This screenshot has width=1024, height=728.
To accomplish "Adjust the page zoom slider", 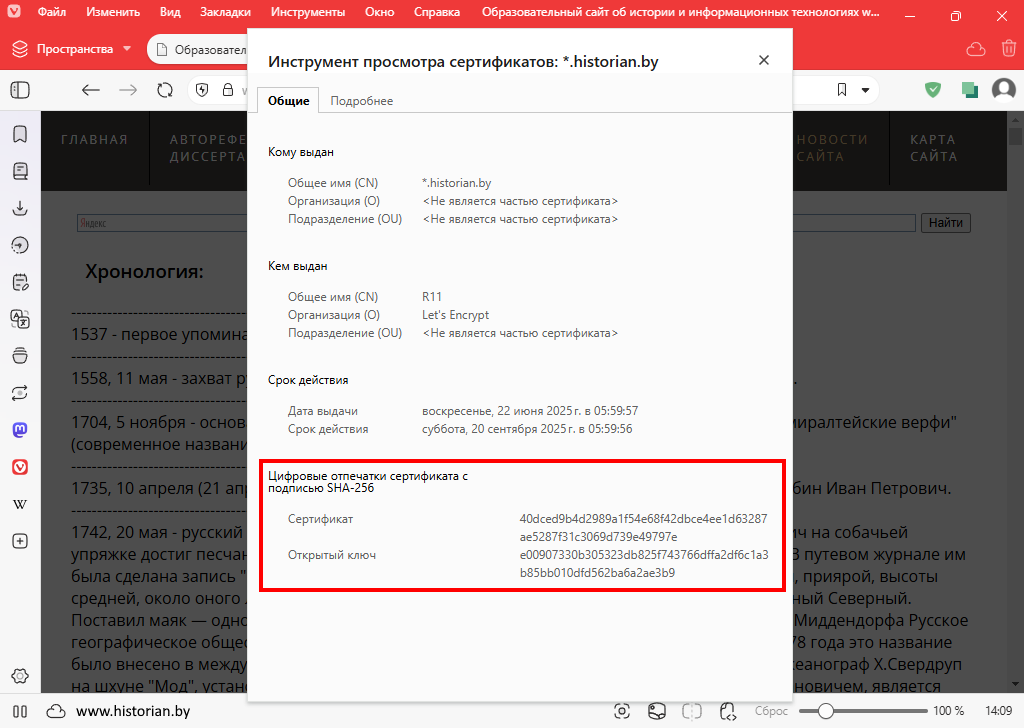I will point(826,711).
